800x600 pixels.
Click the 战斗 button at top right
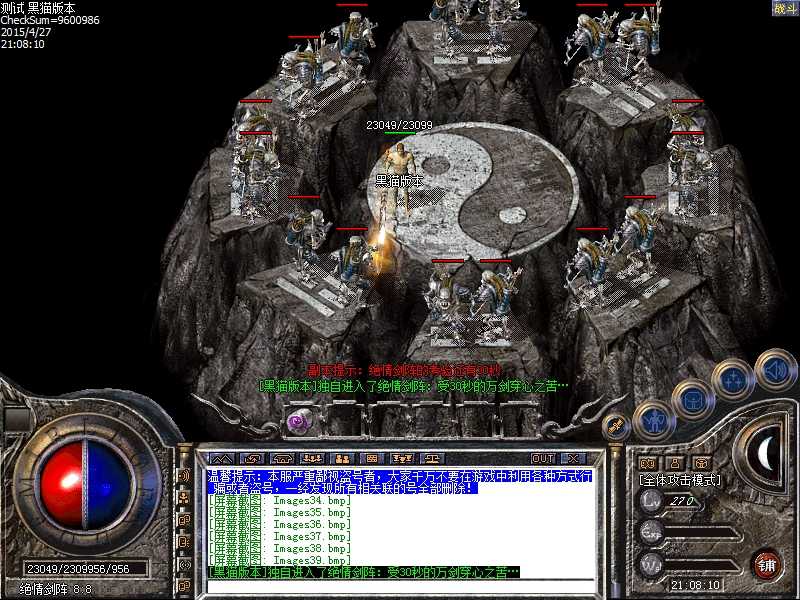tap(785, 8)
